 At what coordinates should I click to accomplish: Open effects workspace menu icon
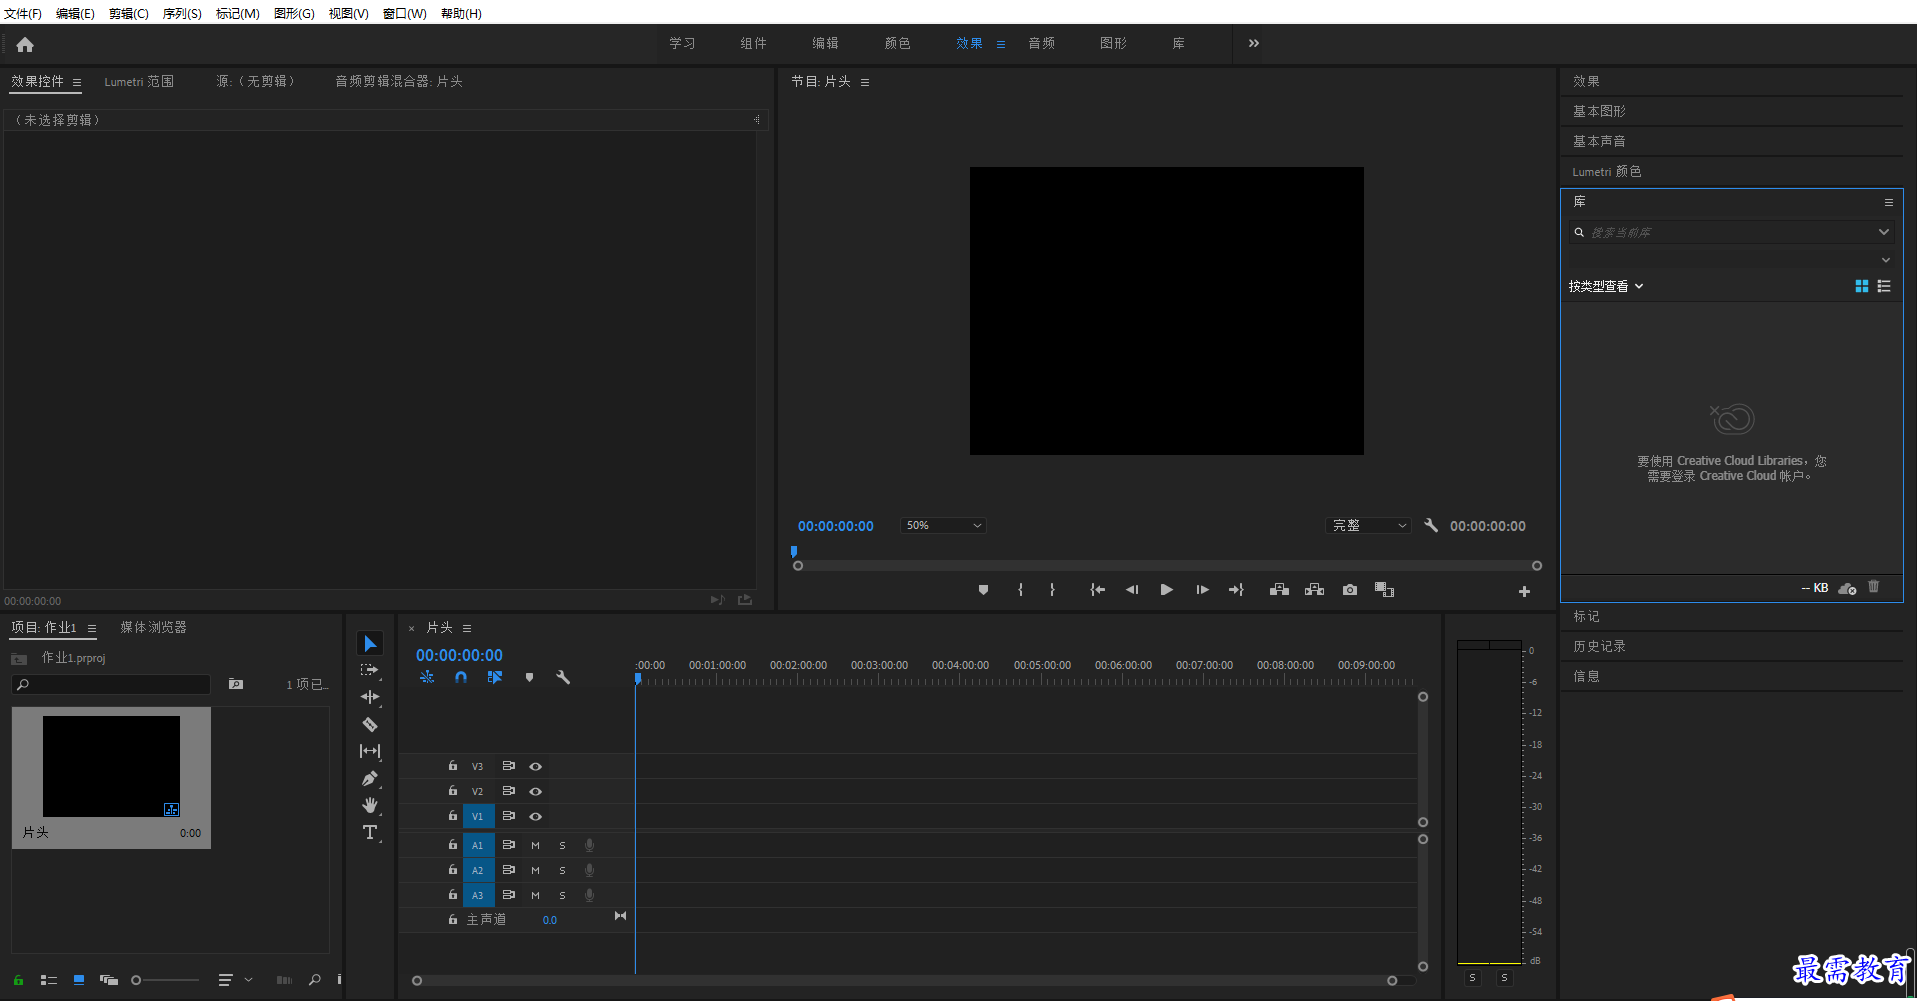pos(1001,44)
